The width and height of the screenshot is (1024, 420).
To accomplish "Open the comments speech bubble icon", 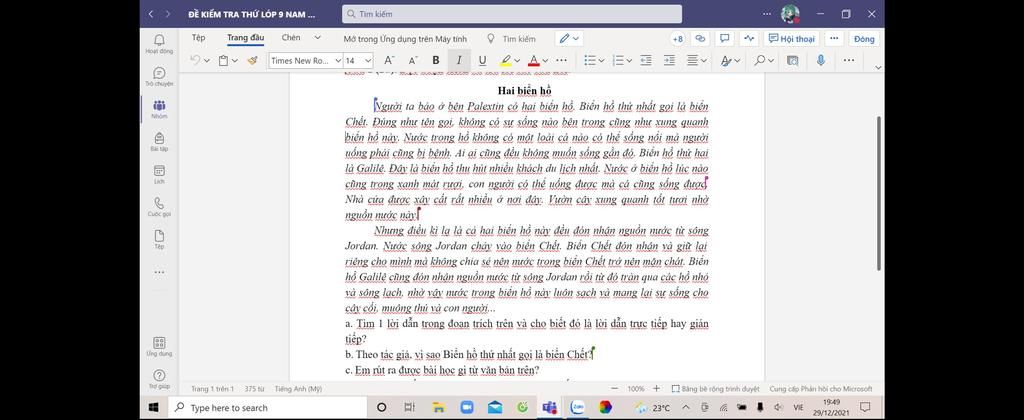I will 724,39.
